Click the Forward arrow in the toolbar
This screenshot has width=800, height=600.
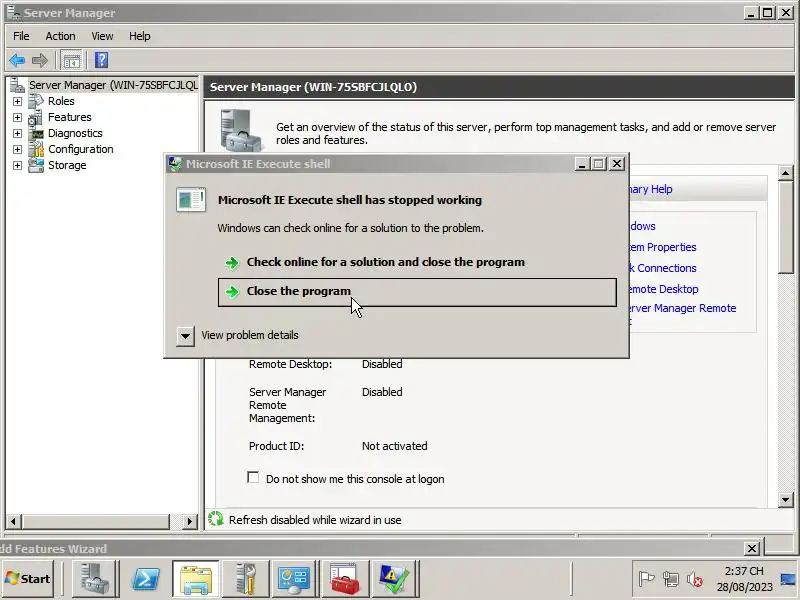click(40, 61)
